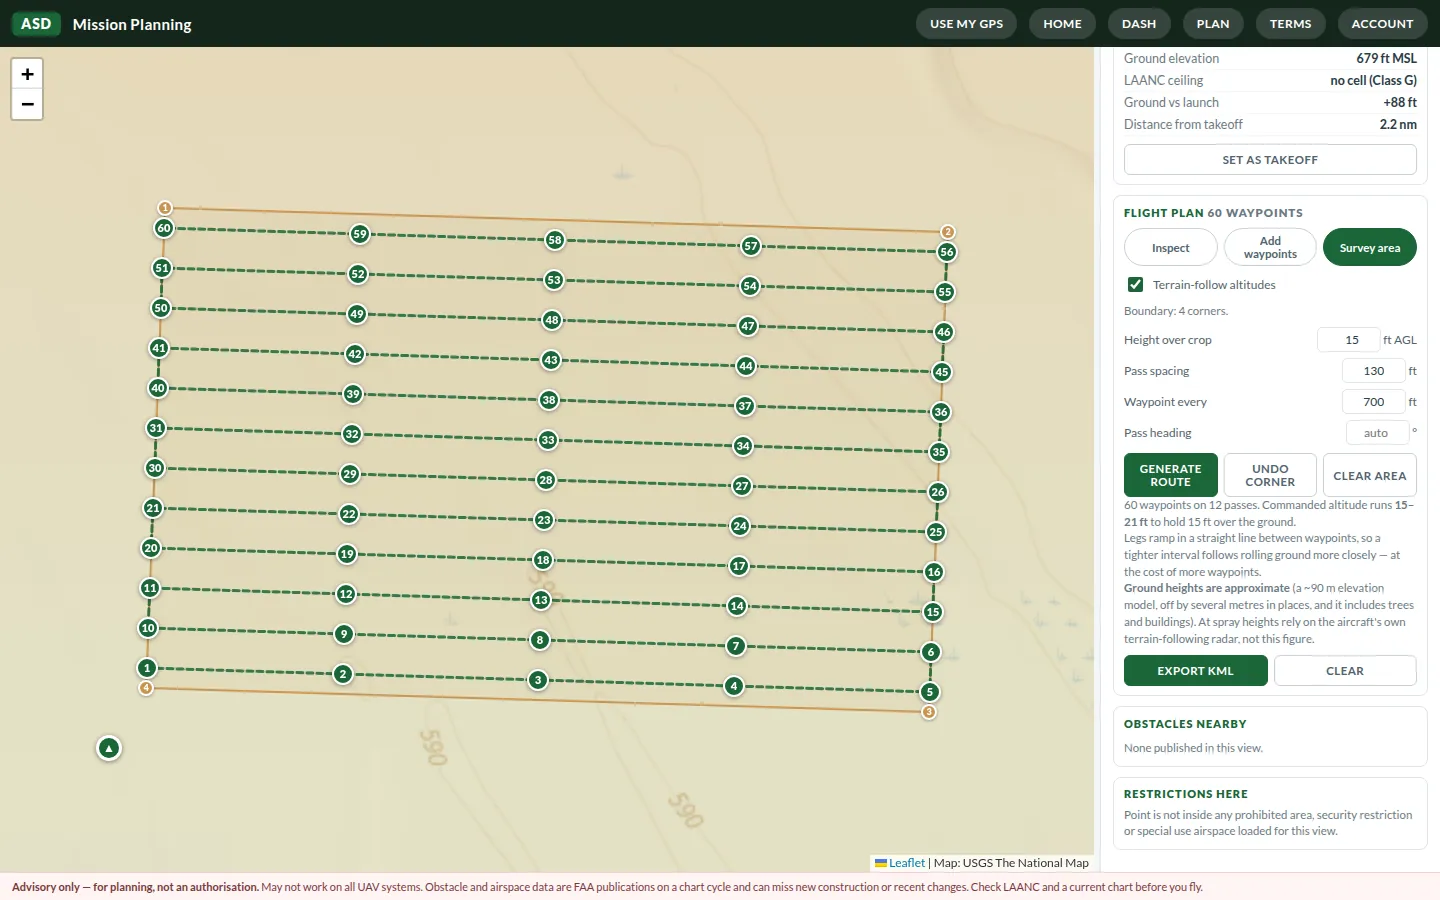Open the DASH page
Image resolution: width=1440 pixels, height=900 pixels.
1139,24
